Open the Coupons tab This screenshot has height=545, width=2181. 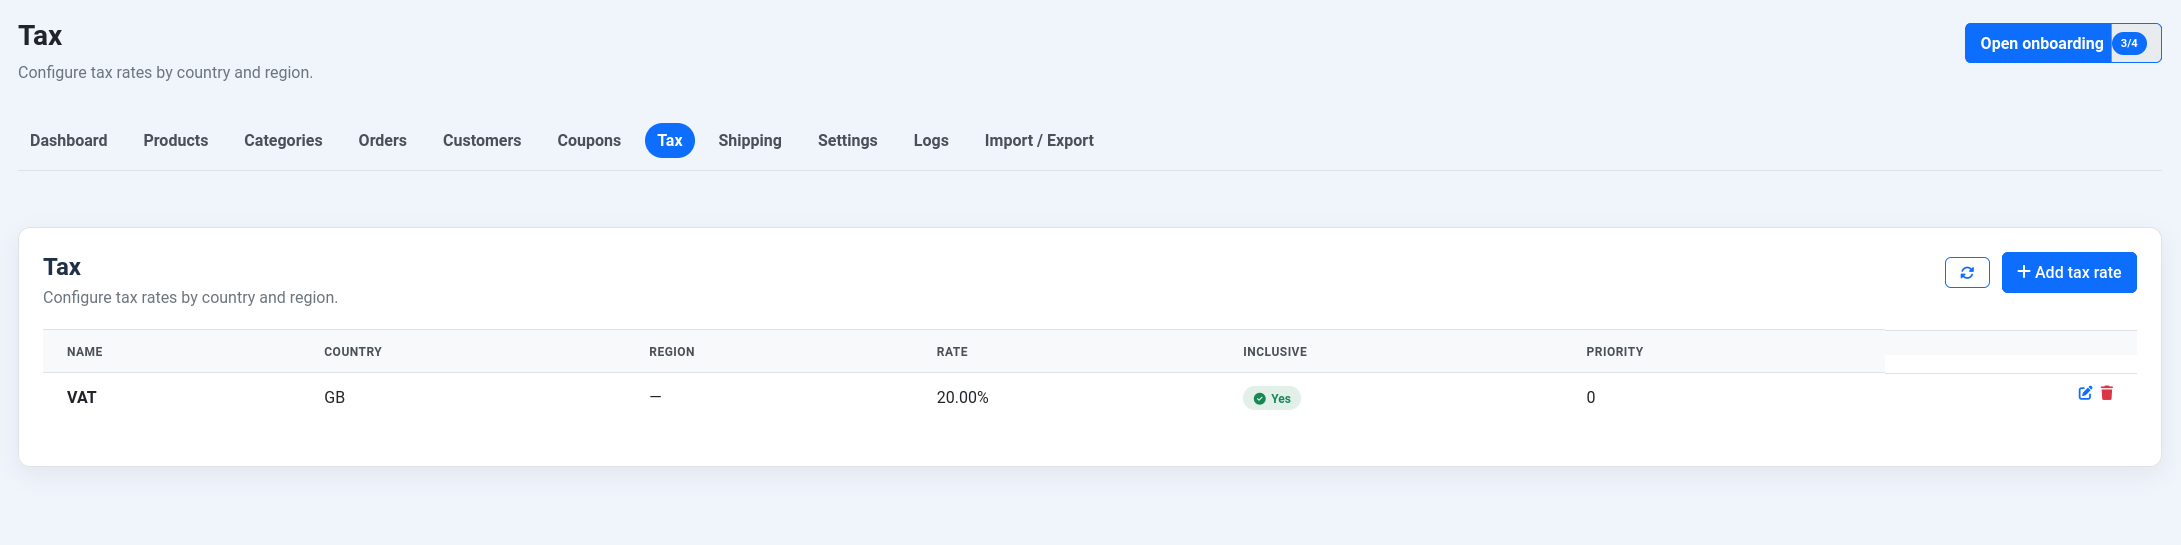(589, 140)
